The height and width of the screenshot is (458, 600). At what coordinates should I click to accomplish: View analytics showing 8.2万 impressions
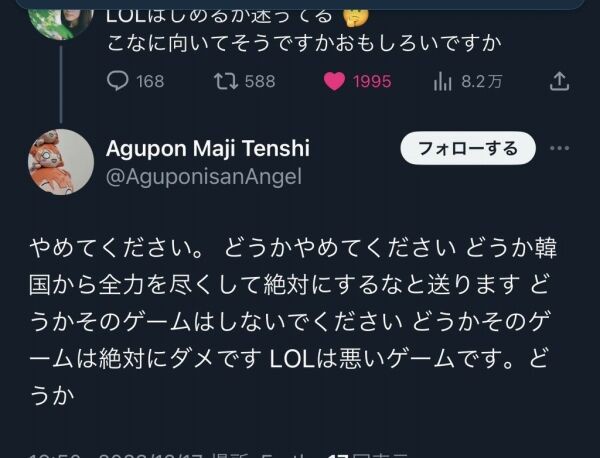442,81
